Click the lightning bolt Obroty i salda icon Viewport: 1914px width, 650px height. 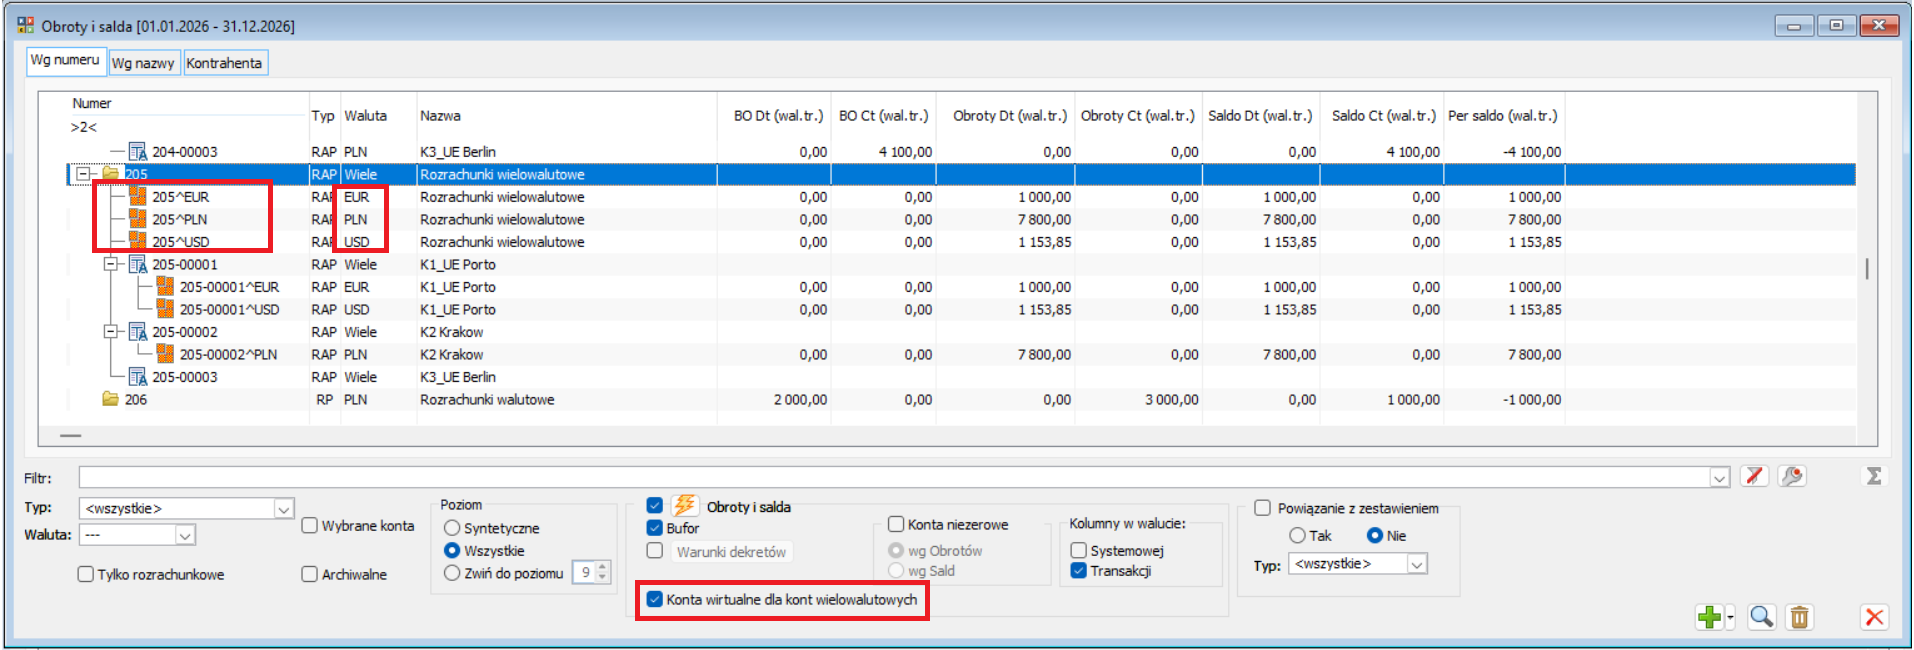(685, 506)
